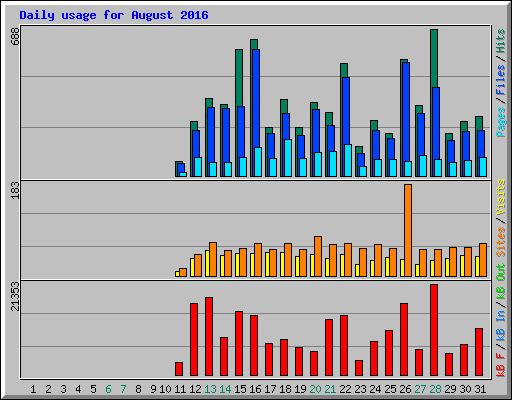Image resolution: width=512 pixels, height=400 pixels.
Task: Click the 688 axis value
Action: pyautogui.click(x=15, y=37)
